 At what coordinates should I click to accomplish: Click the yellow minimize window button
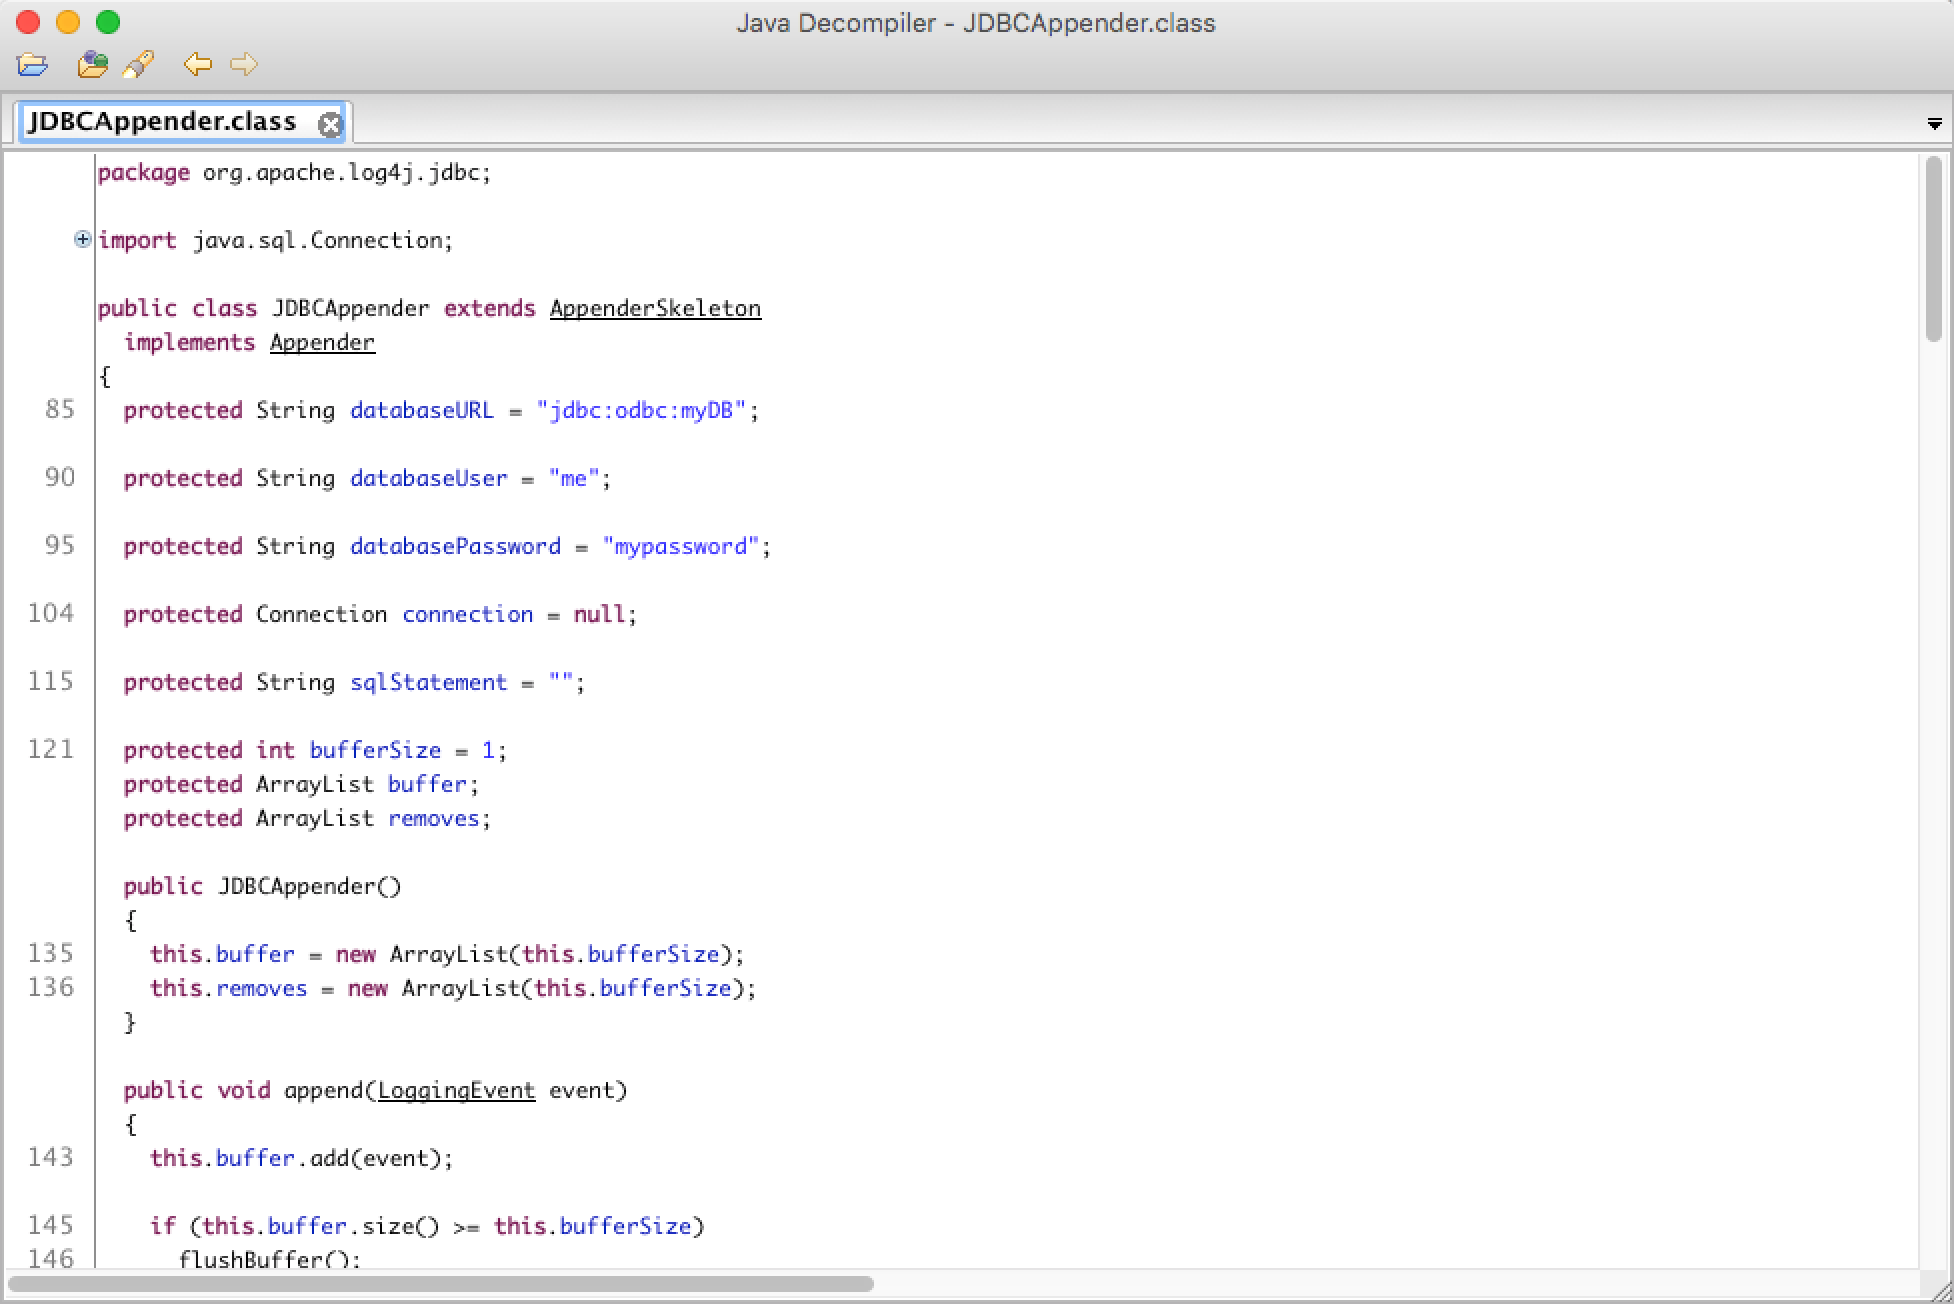pyautogui.click(x=68, y=22)
